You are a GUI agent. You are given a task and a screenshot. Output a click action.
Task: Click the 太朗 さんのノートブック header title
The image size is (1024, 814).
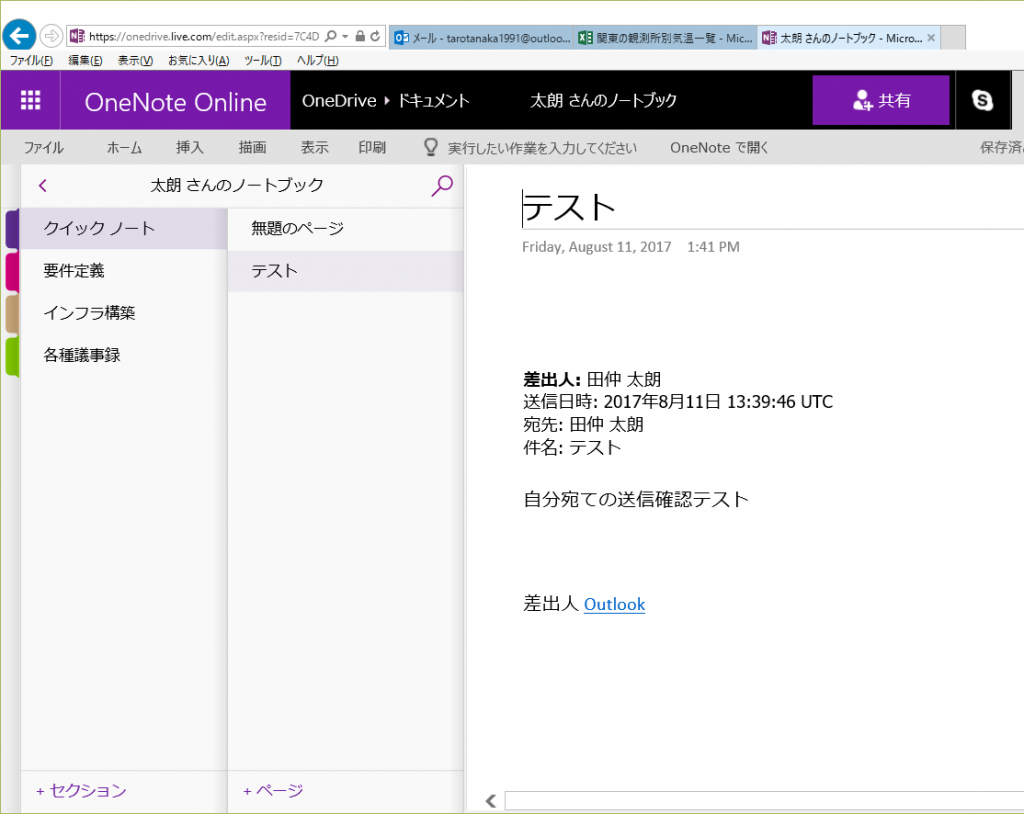pos(603,101)
